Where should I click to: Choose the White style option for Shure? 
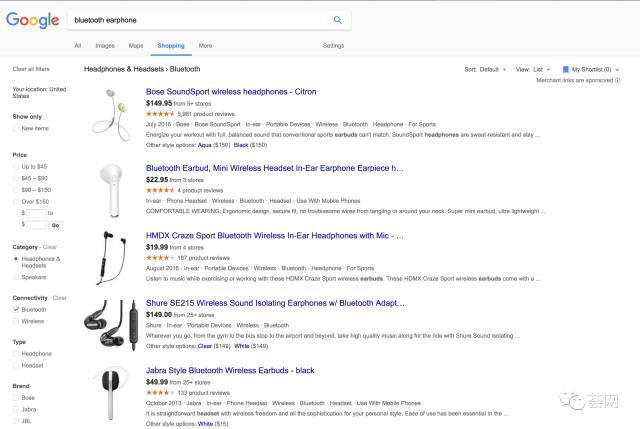(x=242, y=346)
